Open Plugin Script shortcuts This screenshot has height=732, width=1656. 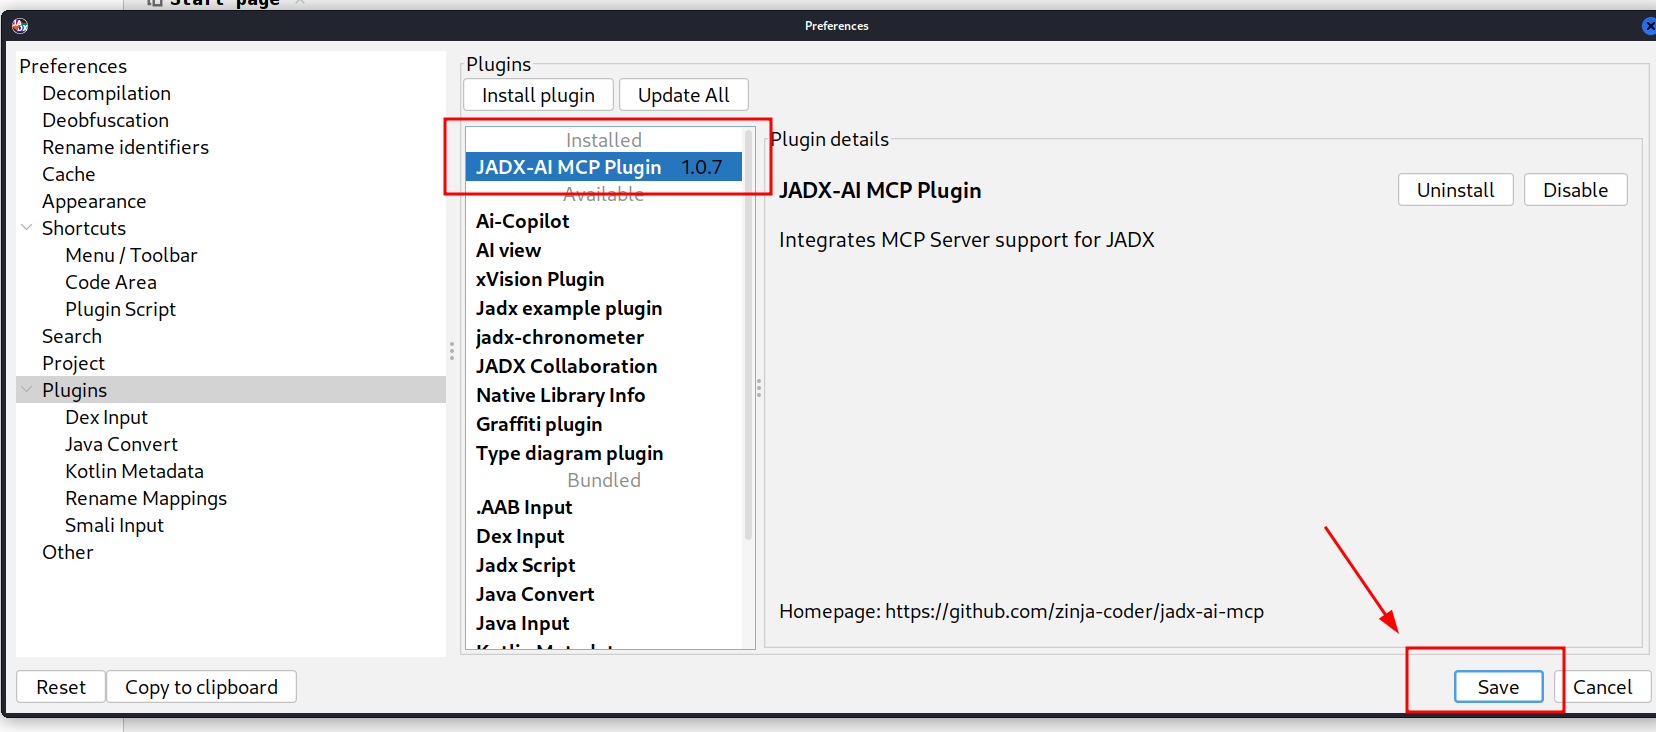point(120,309)
